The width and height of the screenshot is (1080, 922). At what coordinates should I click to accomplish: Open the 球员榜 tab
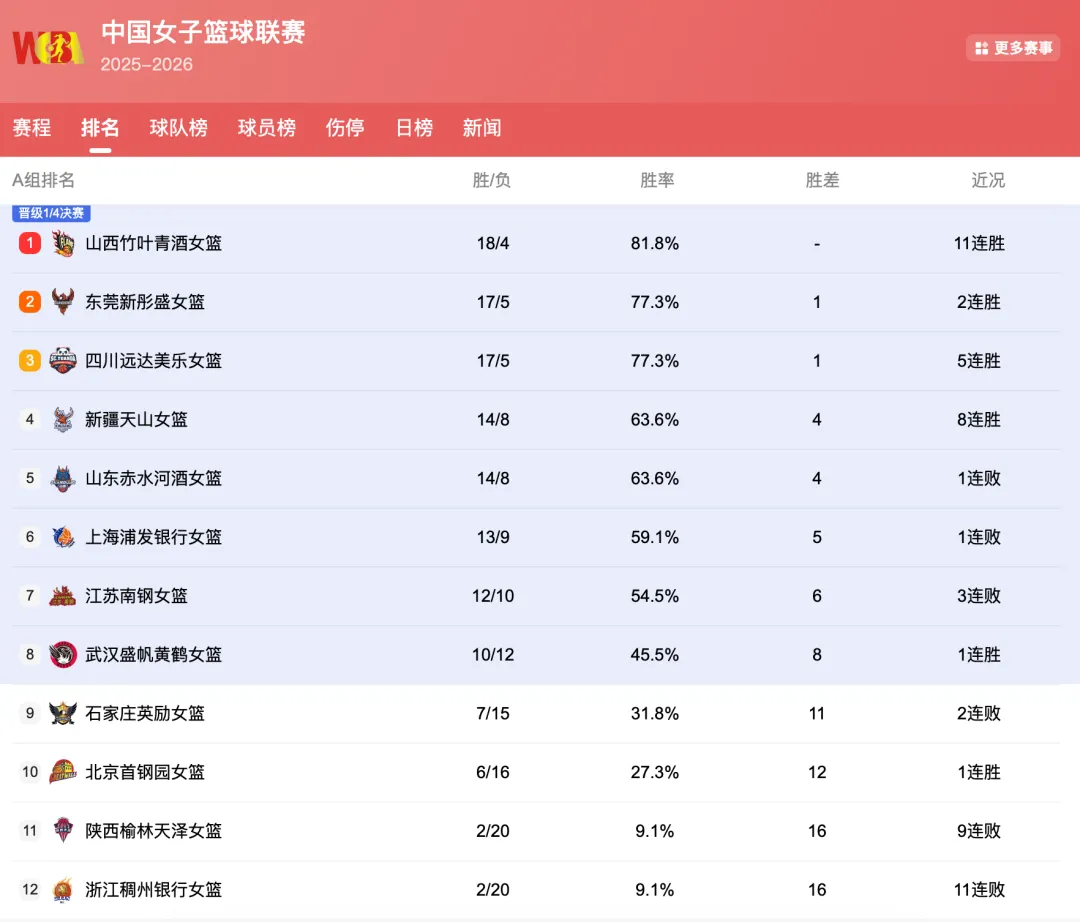click(267, 127)
